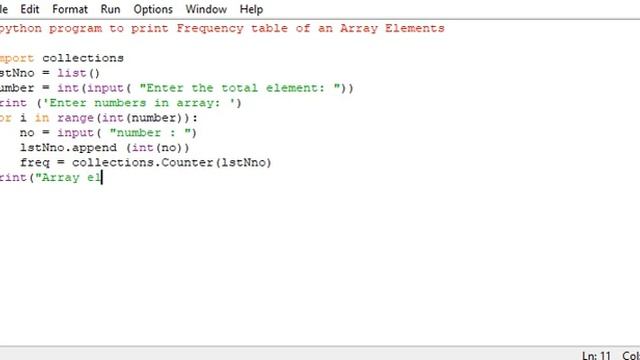
Task: Click the word 'collections' in import line
Action: point(83,58)
